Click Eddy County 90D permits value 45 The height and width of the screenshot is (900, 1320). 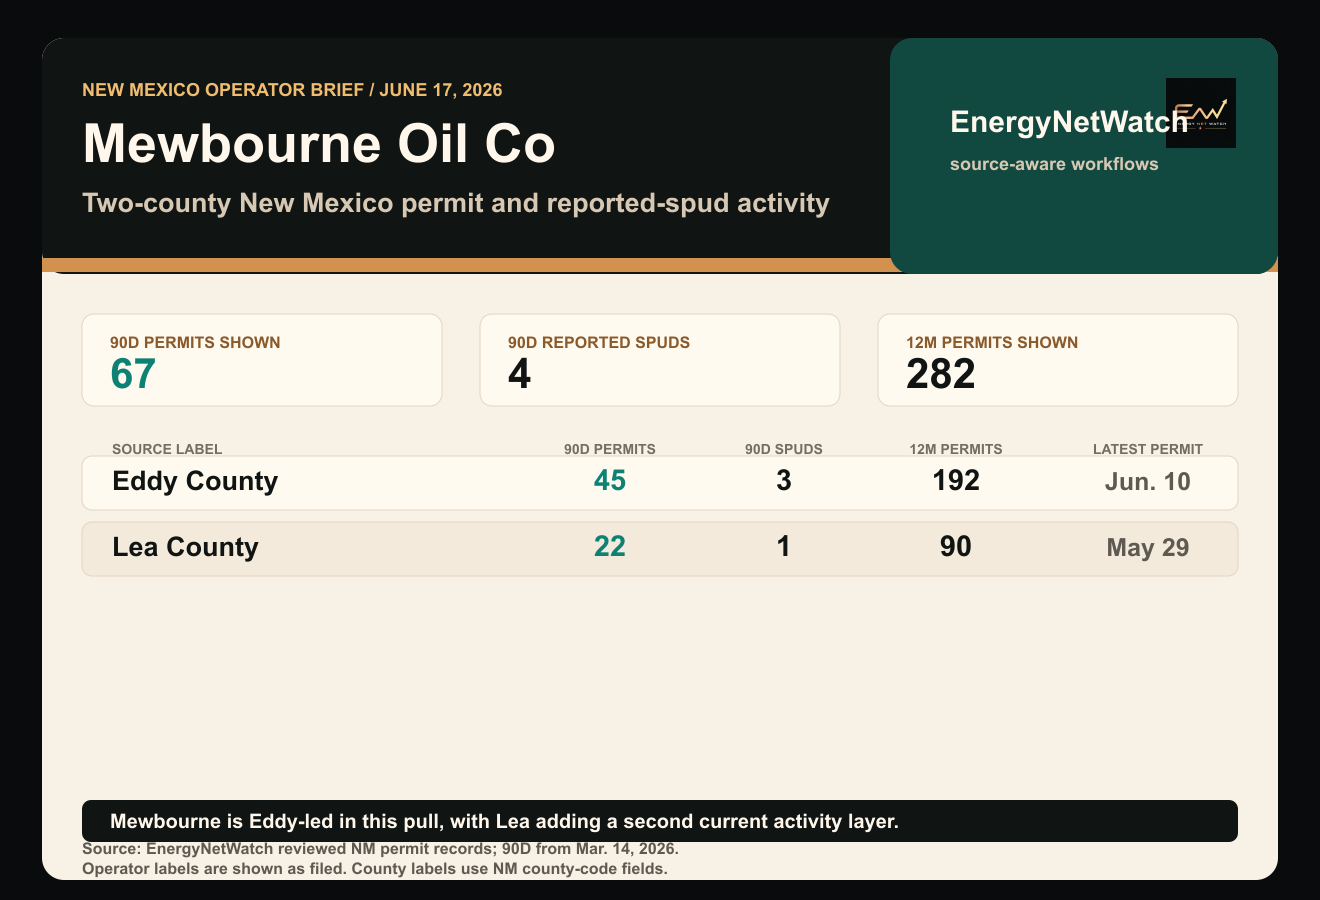610,481
